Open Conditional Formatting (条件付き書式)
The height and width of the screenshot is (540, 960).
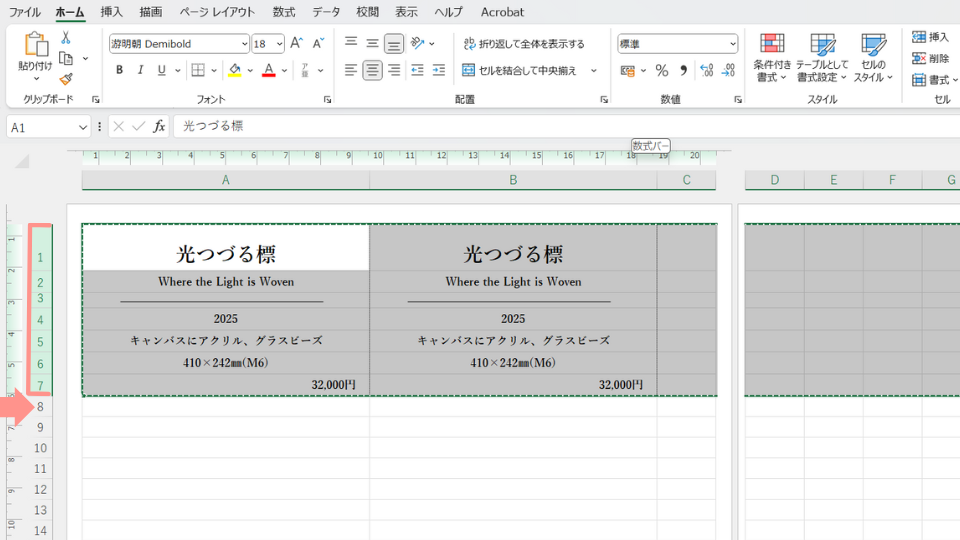pos(772,57)
